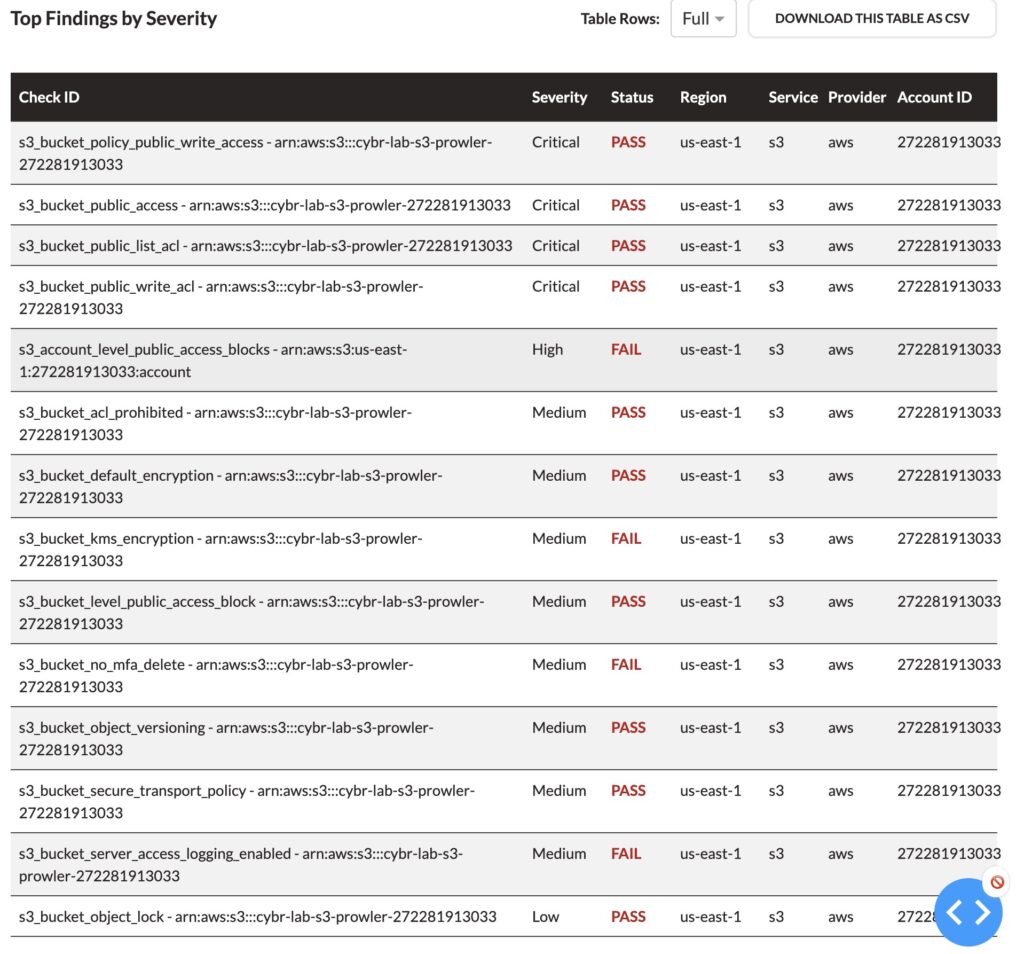Click PASS status in s3_bucket_object_lock row
Screen dimensions: 1024x954
628,916
